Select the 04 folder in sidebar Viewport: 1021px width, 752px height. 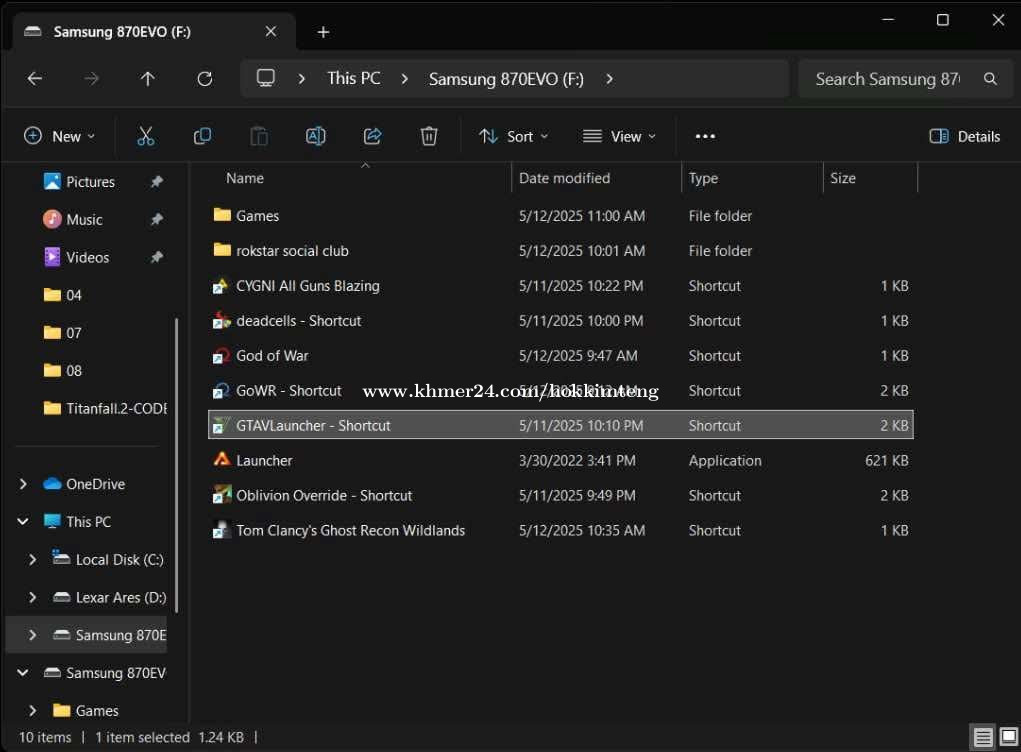coord(63,295)
